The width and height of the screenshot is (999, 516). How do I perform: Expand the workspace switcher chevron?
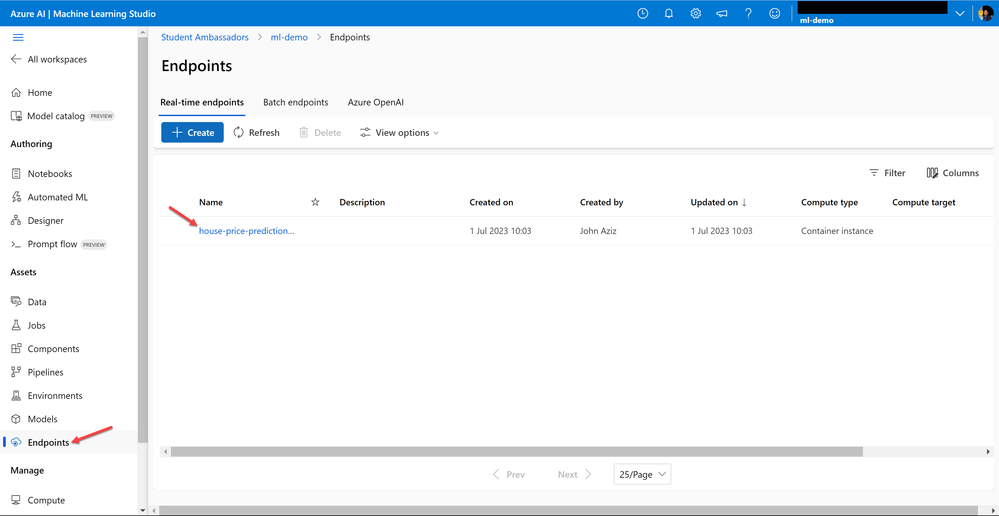pyautogui.click(x=960, y=14)
